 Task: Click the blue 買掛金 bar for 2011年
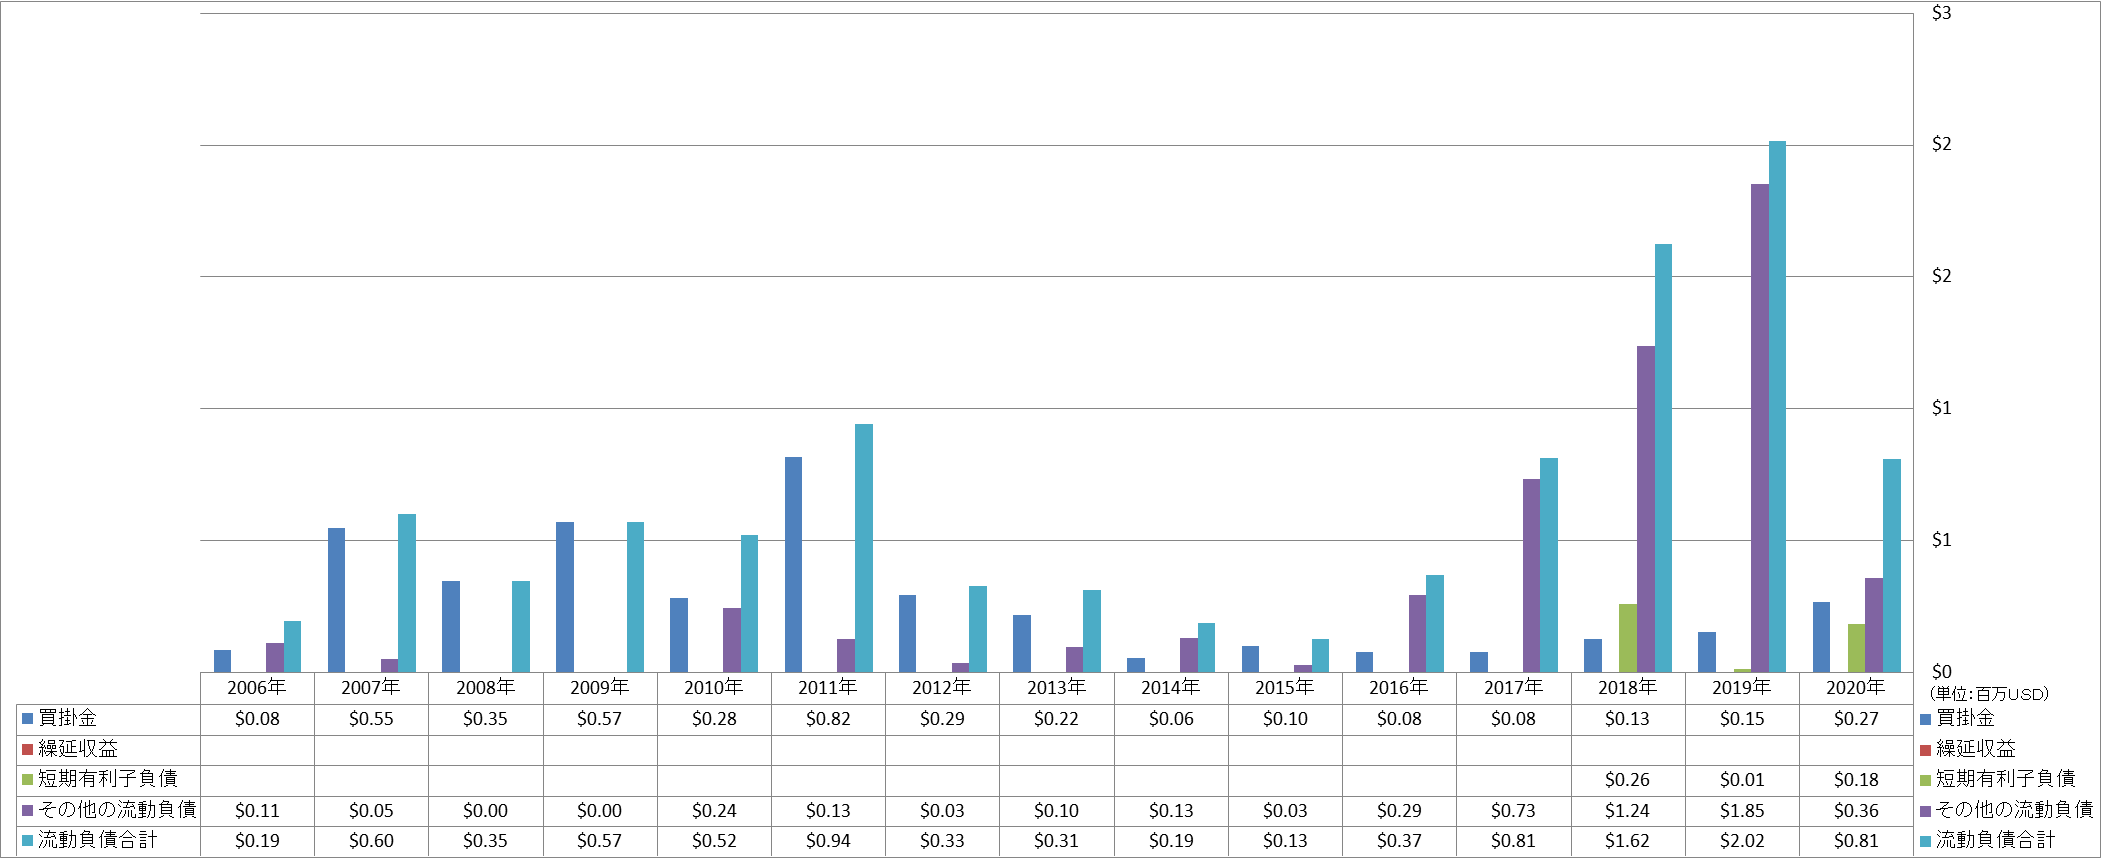[x=793, y=564]
